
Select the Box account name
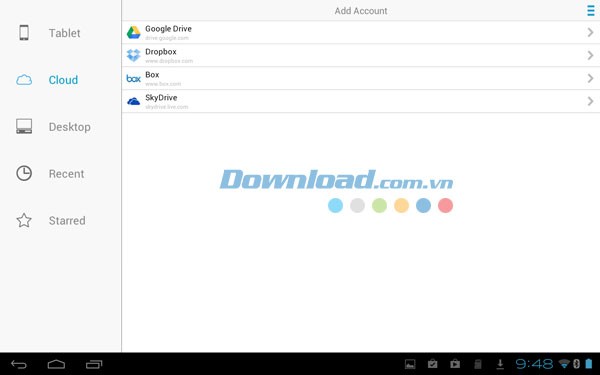[x=152, y=75]
